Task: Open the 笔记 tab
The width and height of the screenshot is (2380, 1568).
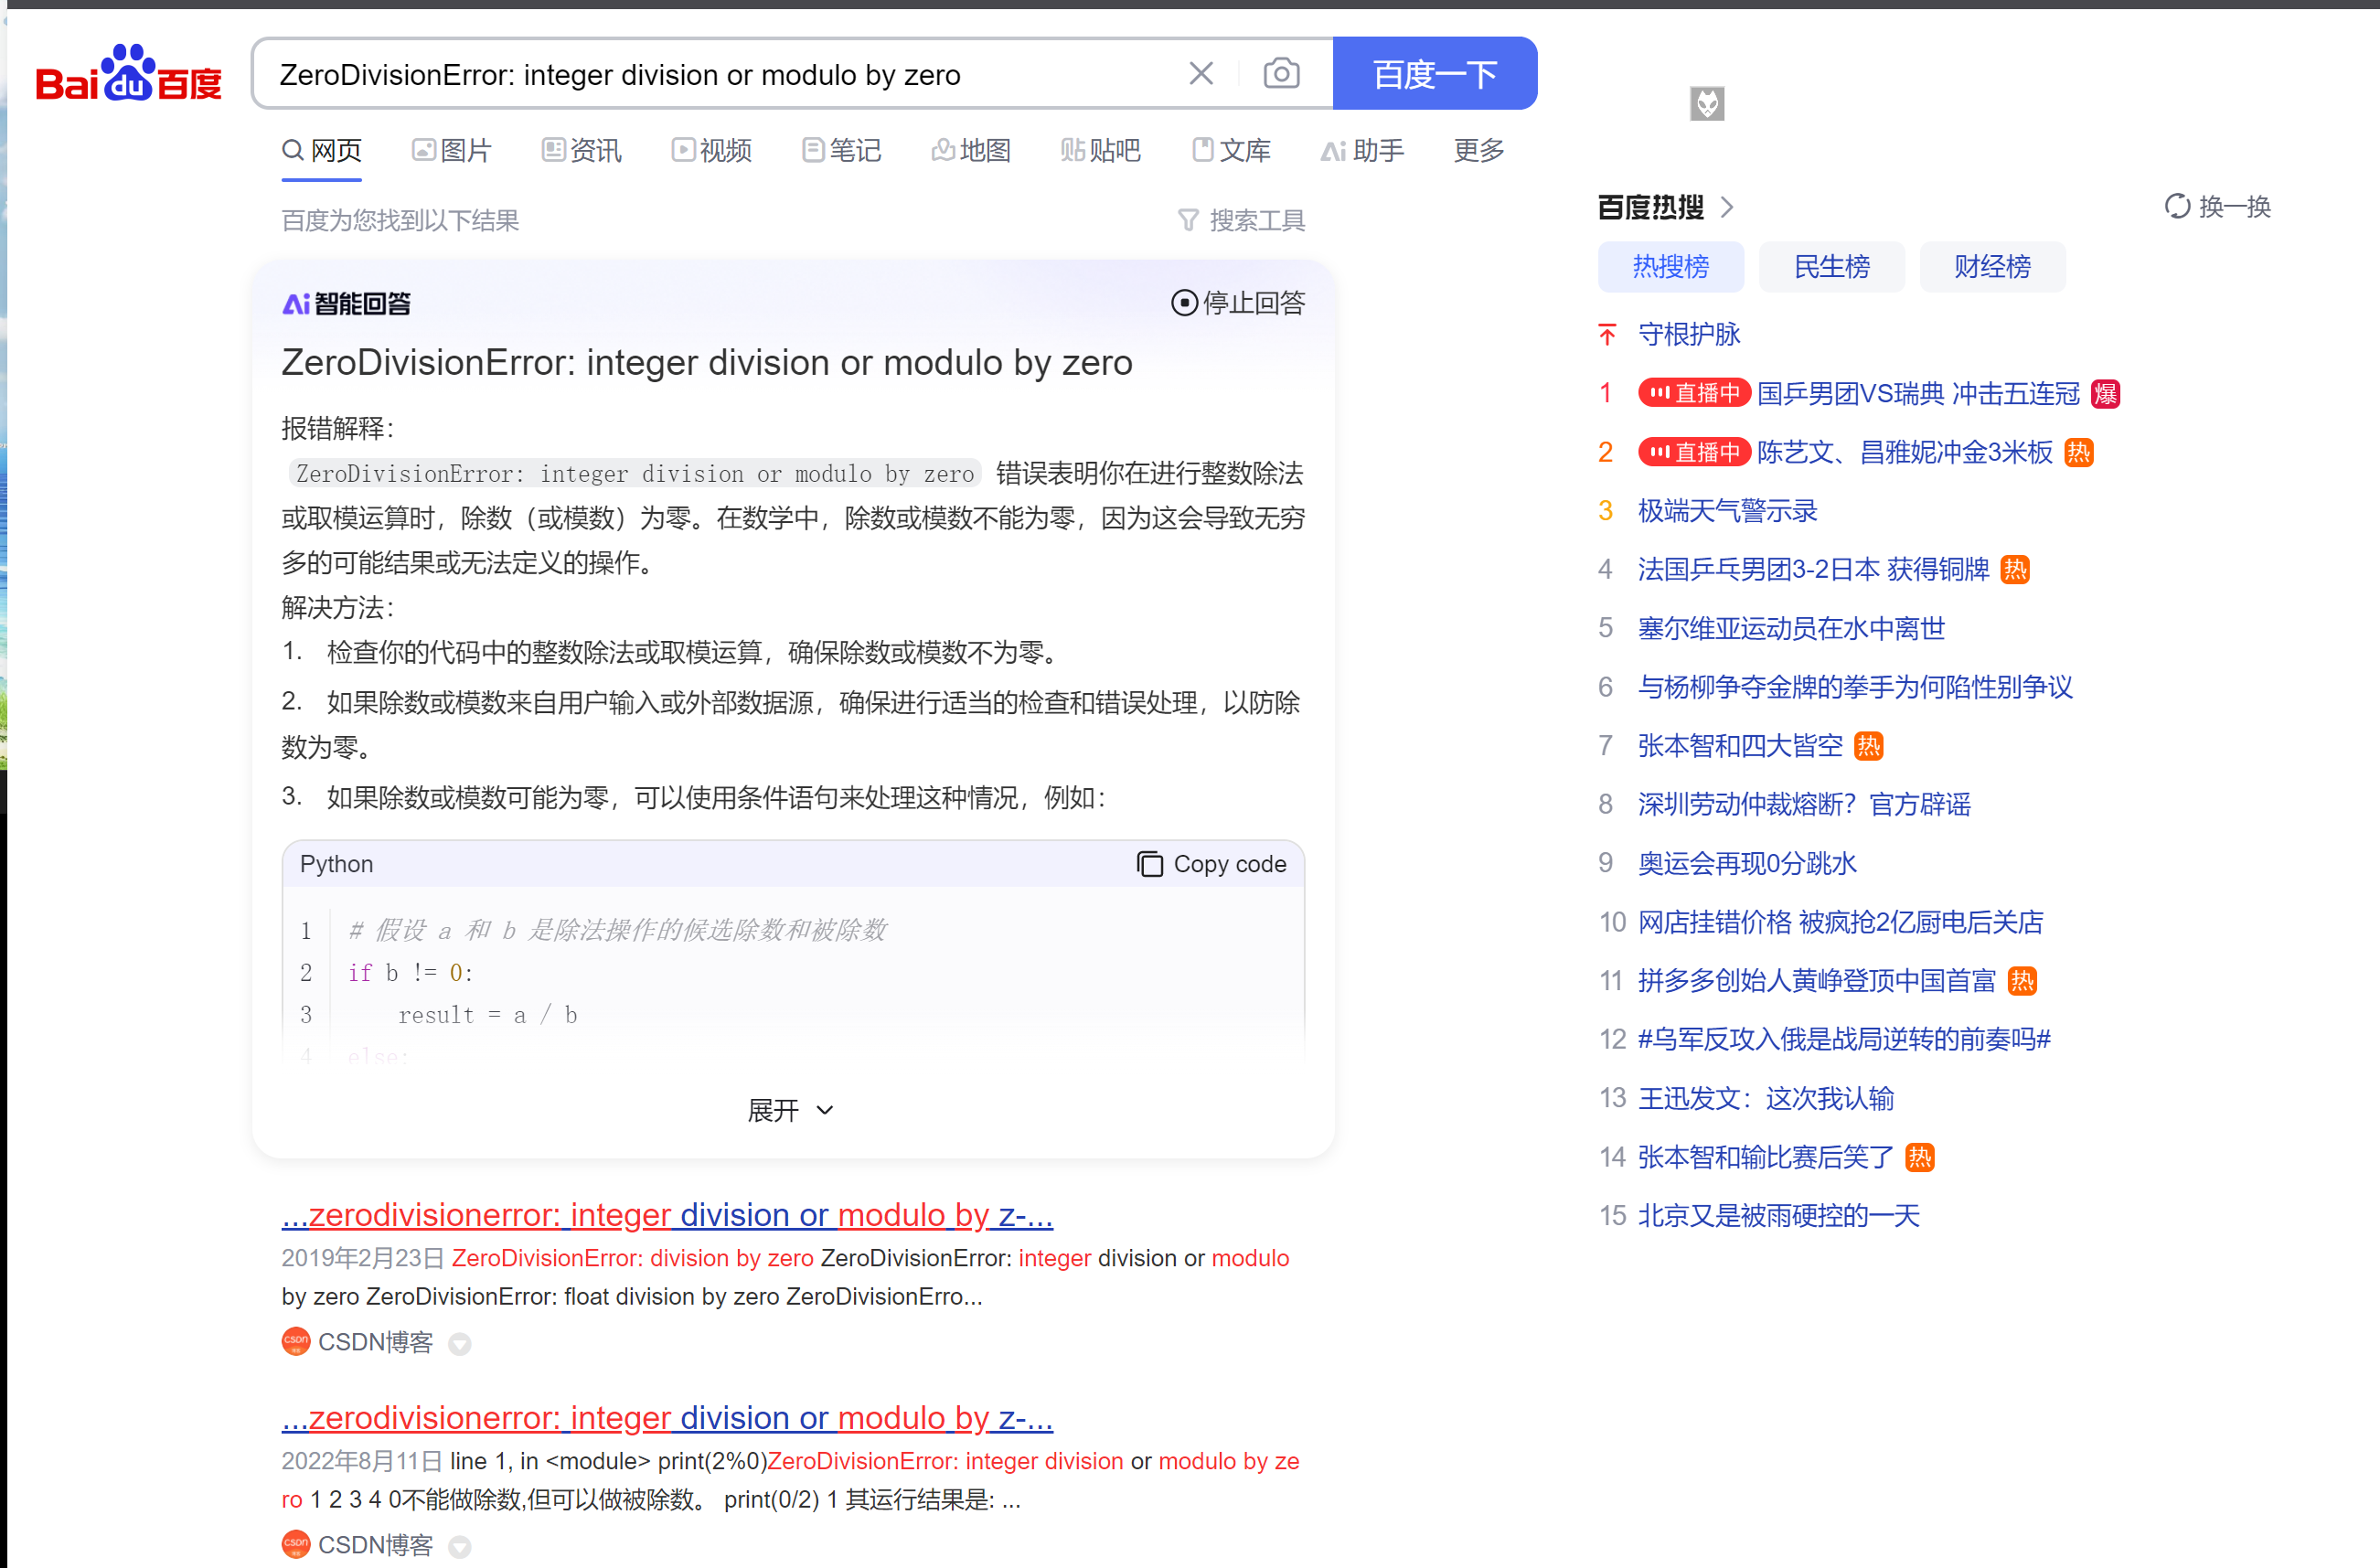Action: point(842,150)
